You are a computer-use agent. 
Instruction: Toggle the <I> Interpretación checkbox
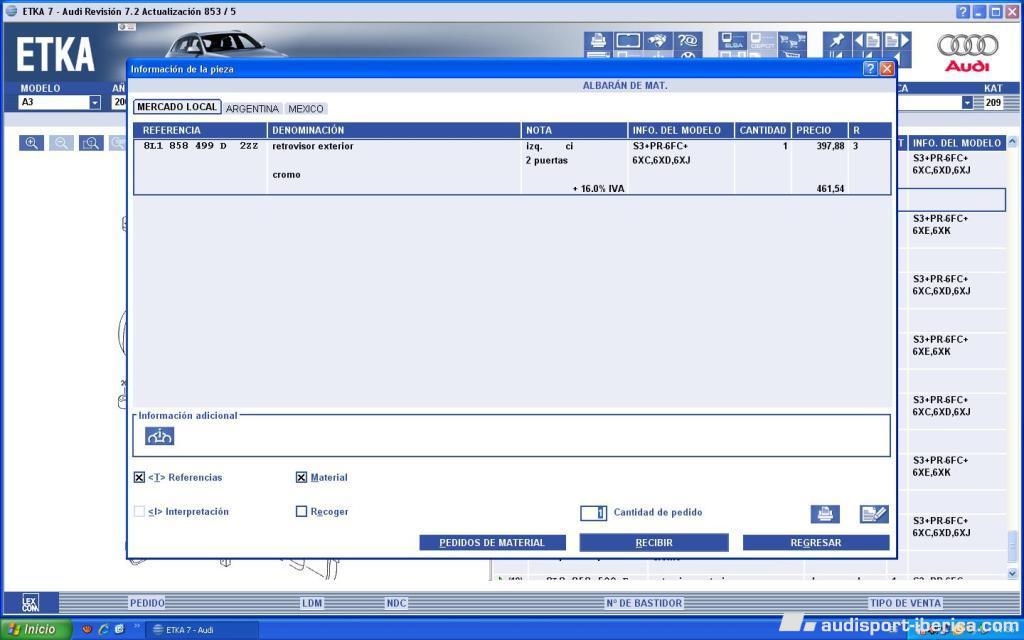(x=139, y=511)
